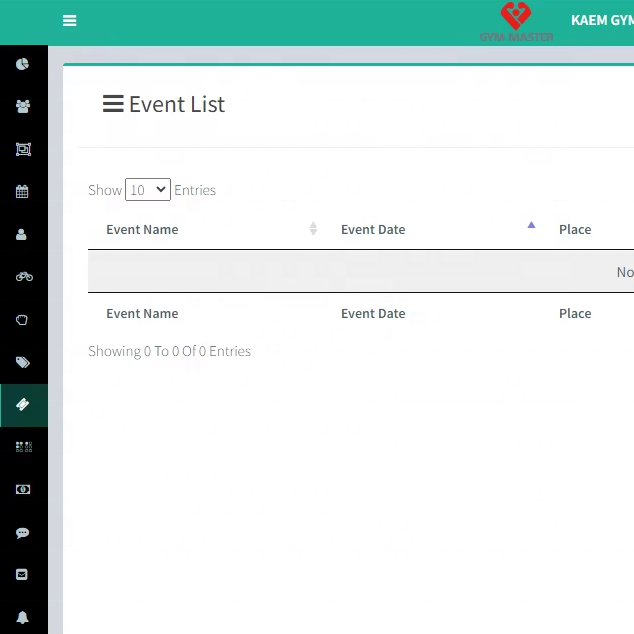Open the dashboard pie chart sidebar icon
This screenshot has width=634, height=634.
pos(22,64)
